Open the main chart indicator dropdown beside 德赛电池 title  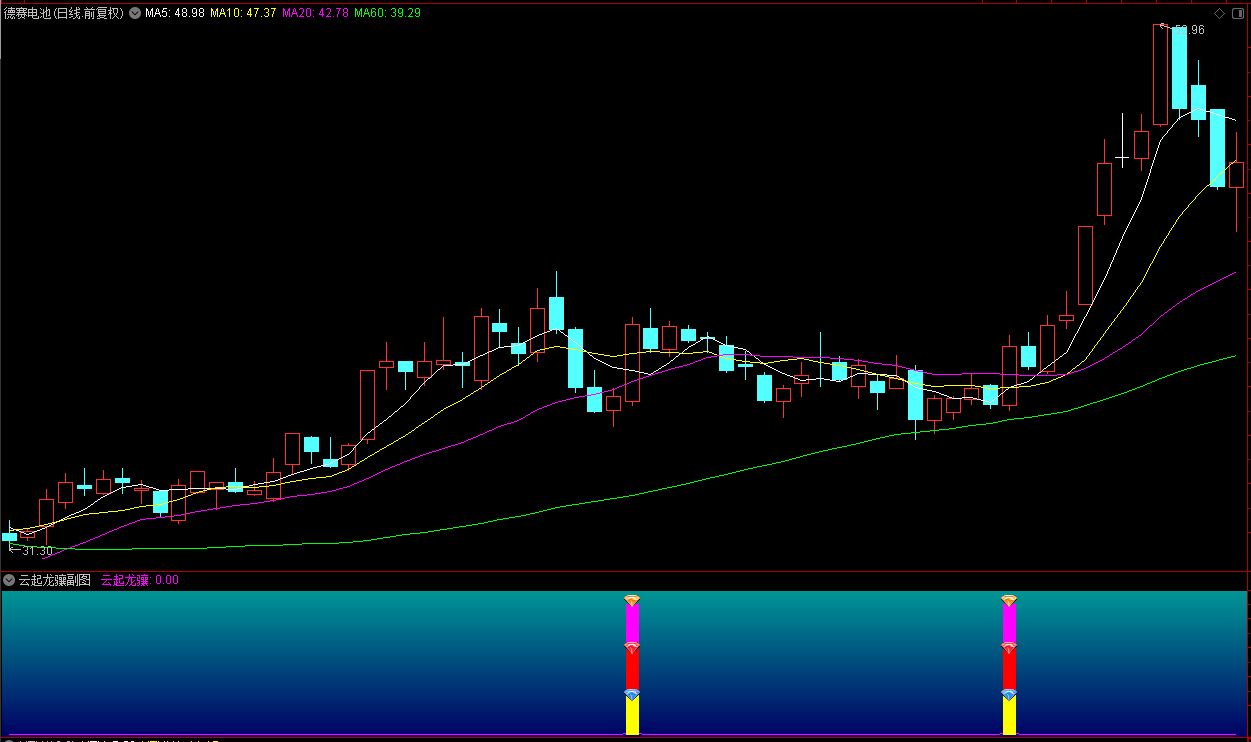click(134, 14)
